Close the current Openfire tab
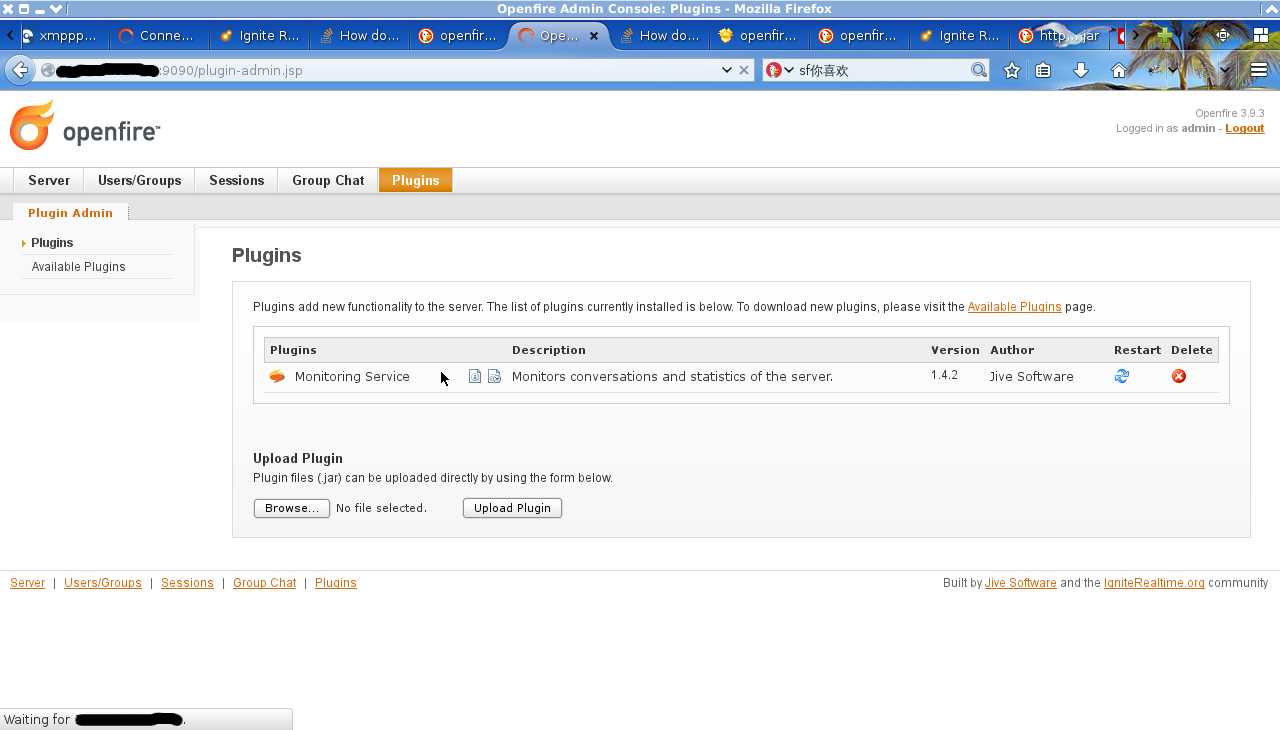Screen dimensions: 1280x730 click(x=594, y=36)
